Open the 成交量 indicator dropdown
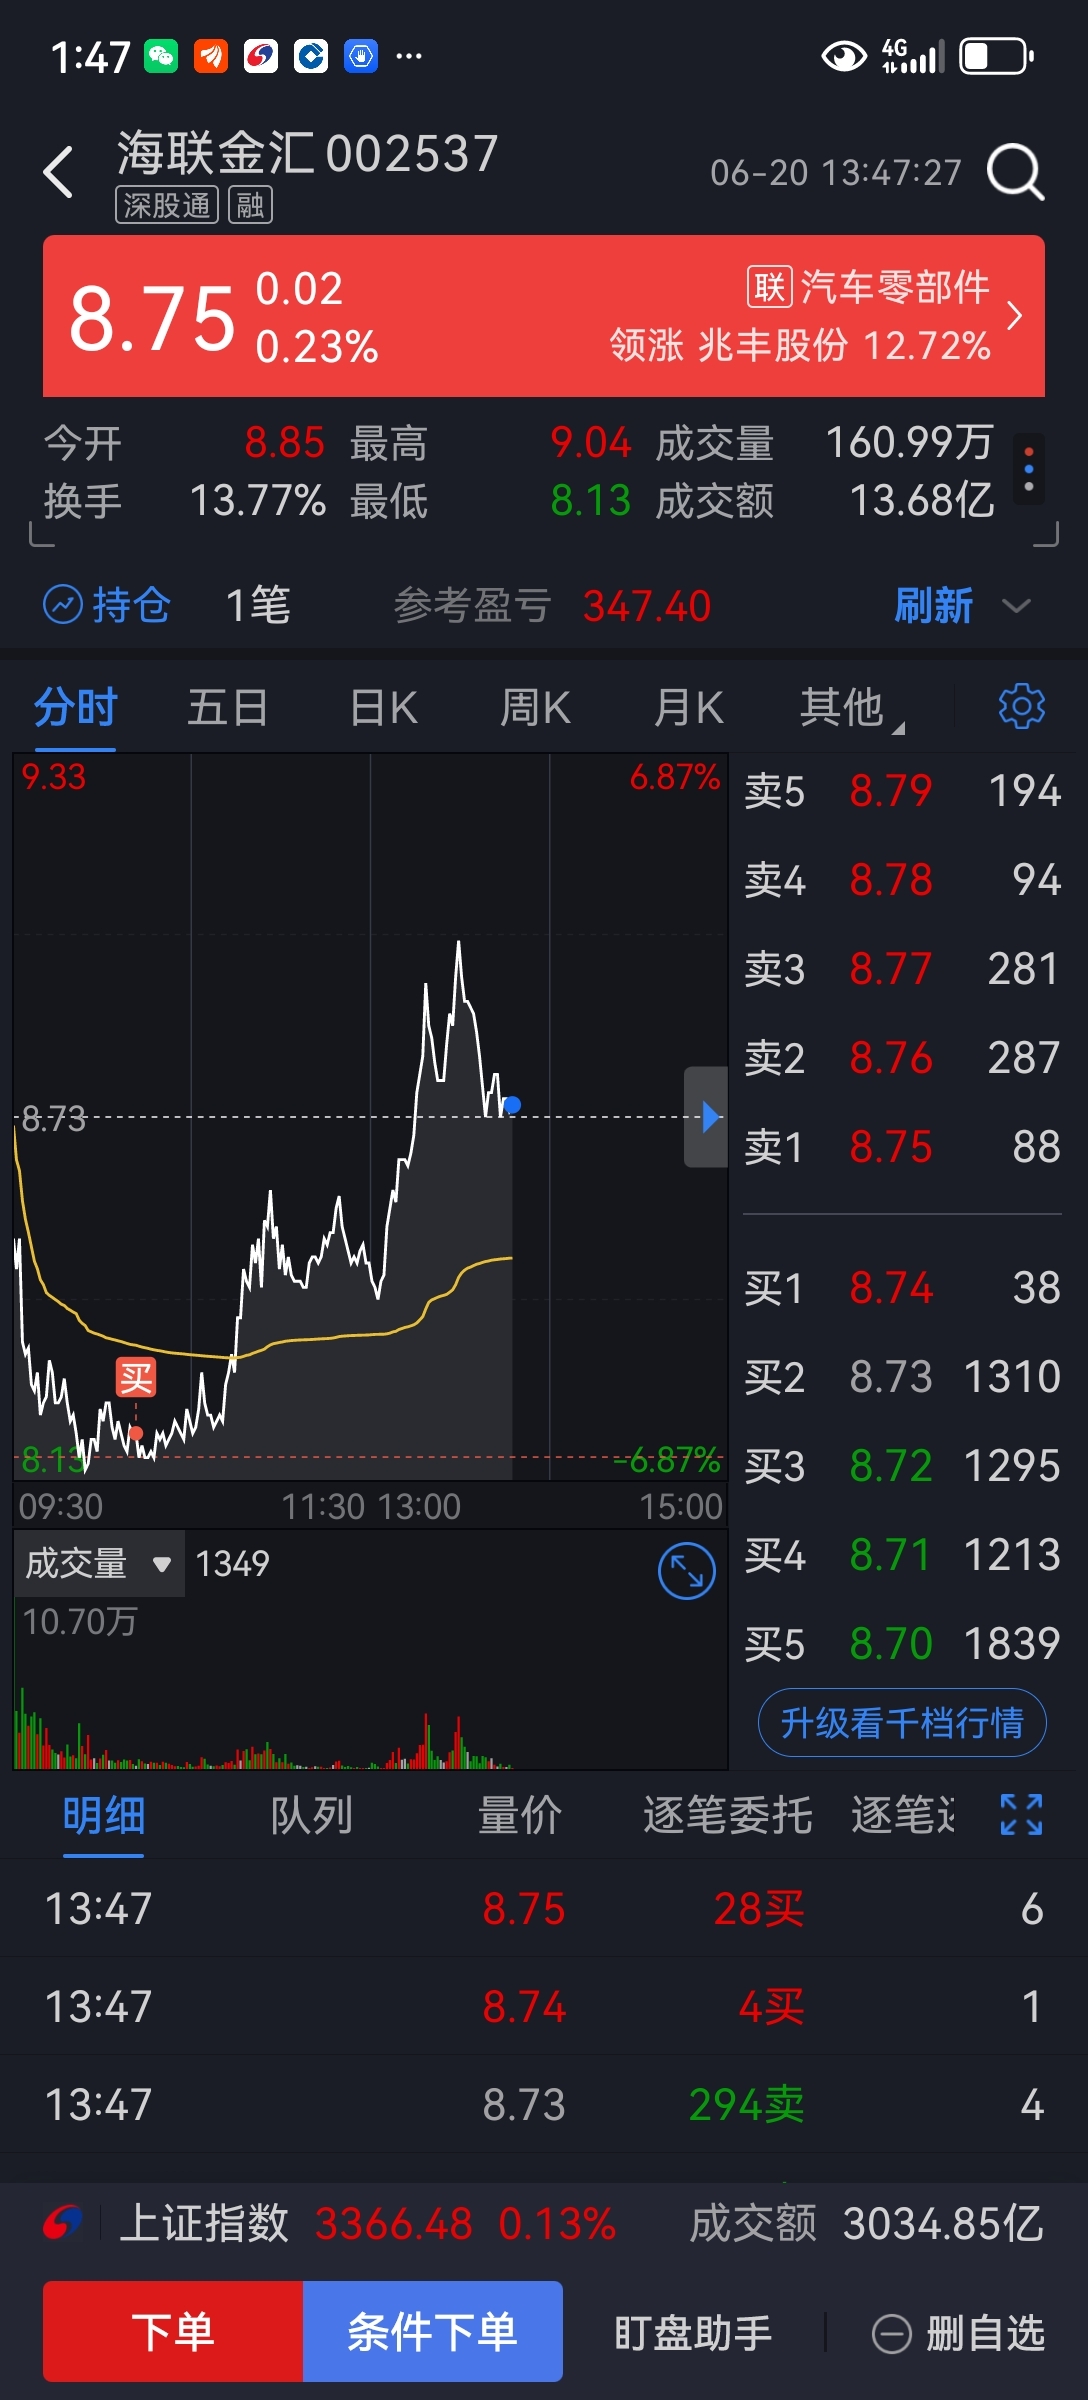Screen dimensions: 1088x2400 [99, 1563]
